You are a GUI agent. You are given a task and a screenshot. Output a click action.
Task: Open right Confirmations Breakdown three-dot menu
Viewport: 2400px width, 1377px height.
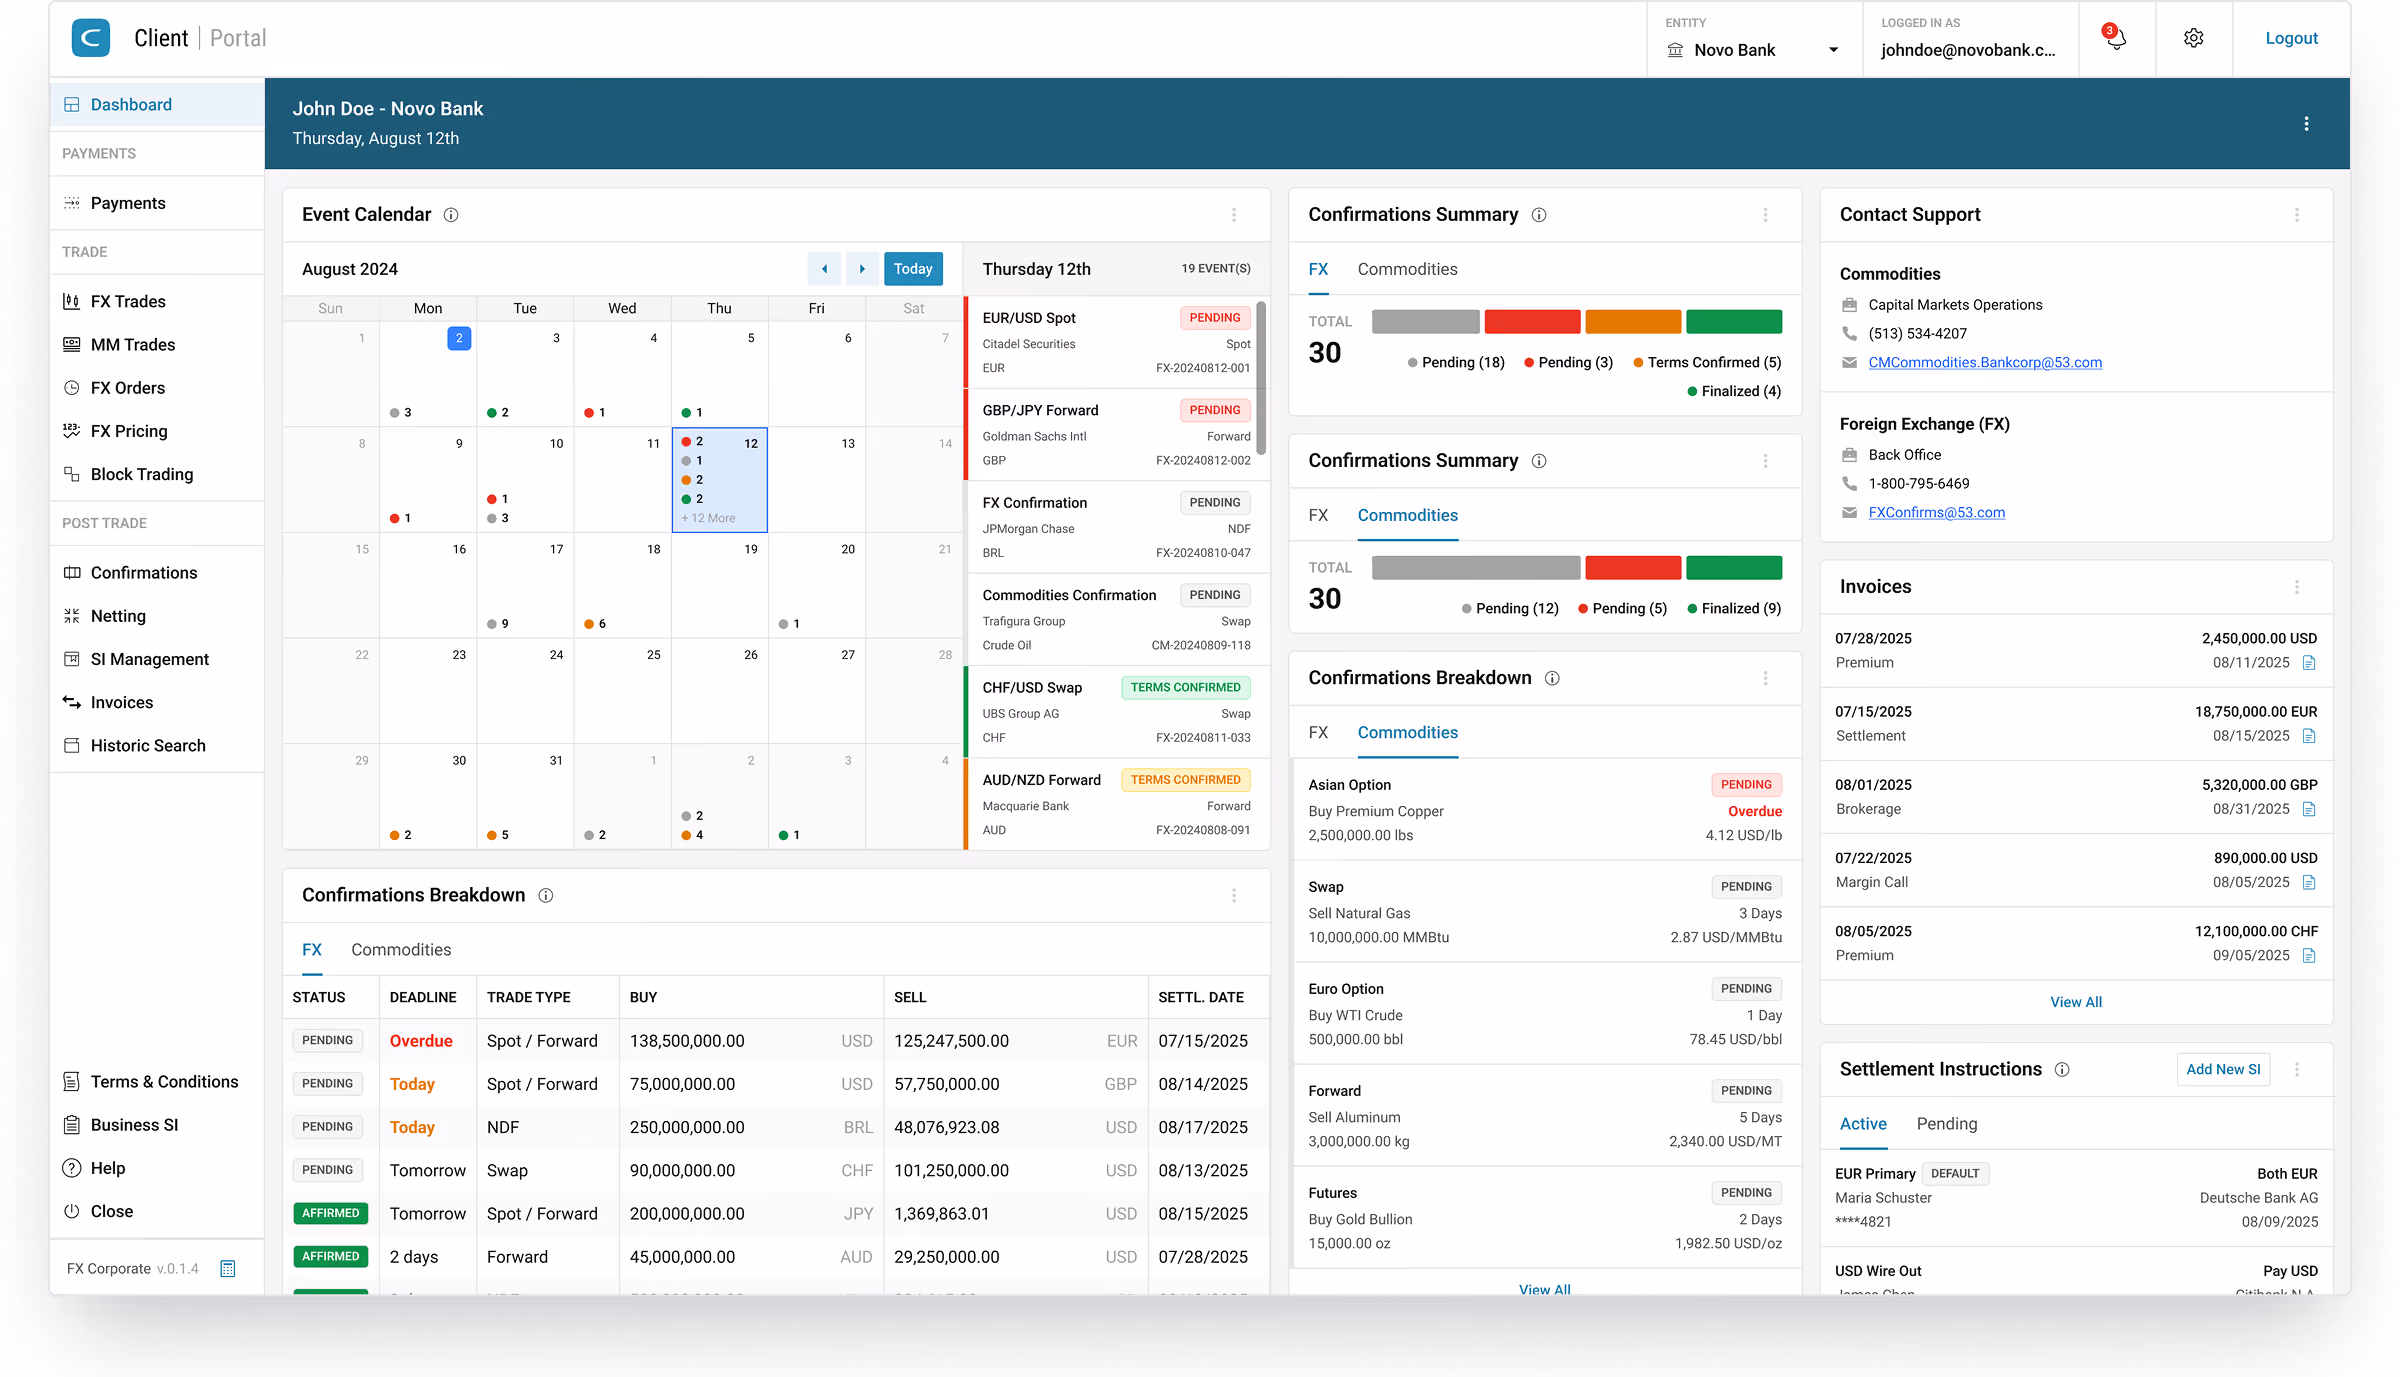[x=1765, y=678]
